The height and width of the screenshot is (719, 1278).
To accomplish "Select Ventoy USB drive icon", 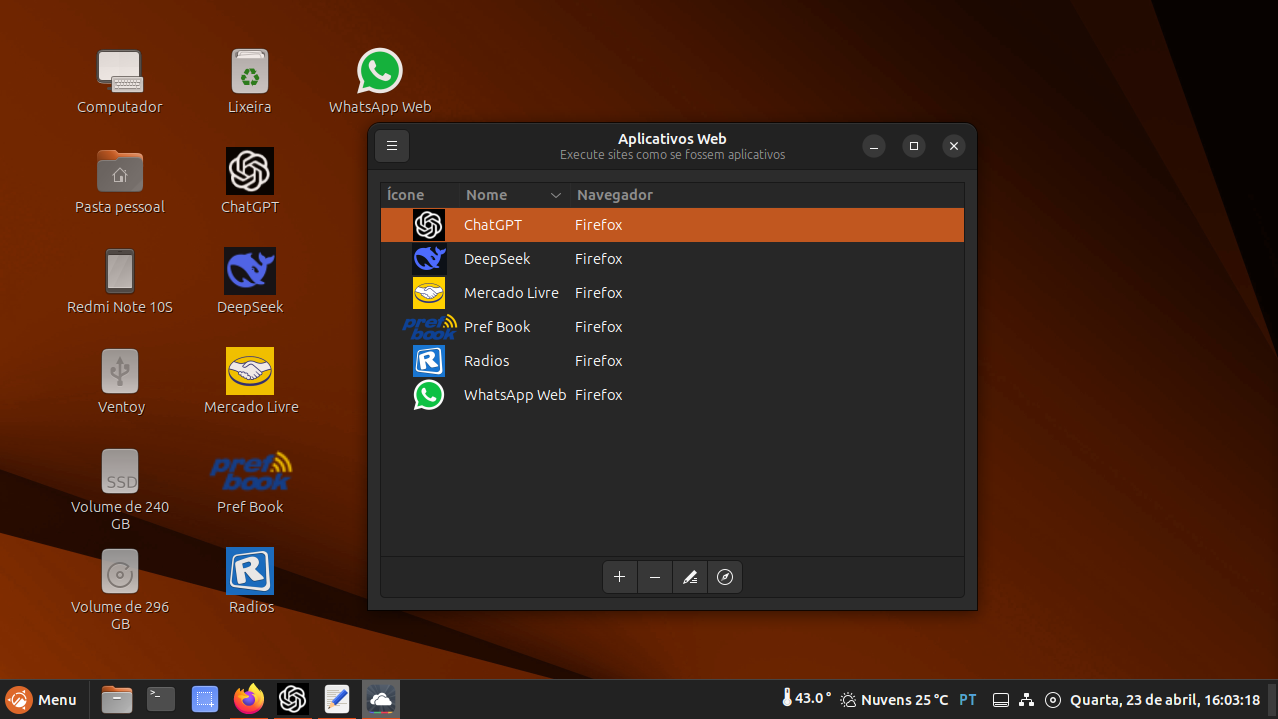I will tap(120, 372).
